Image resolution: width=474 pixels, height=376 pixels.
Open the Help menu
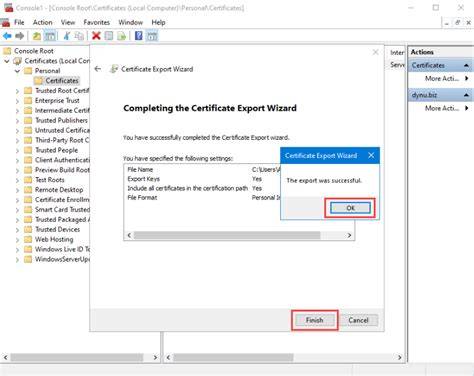click(x=158, y=22)
